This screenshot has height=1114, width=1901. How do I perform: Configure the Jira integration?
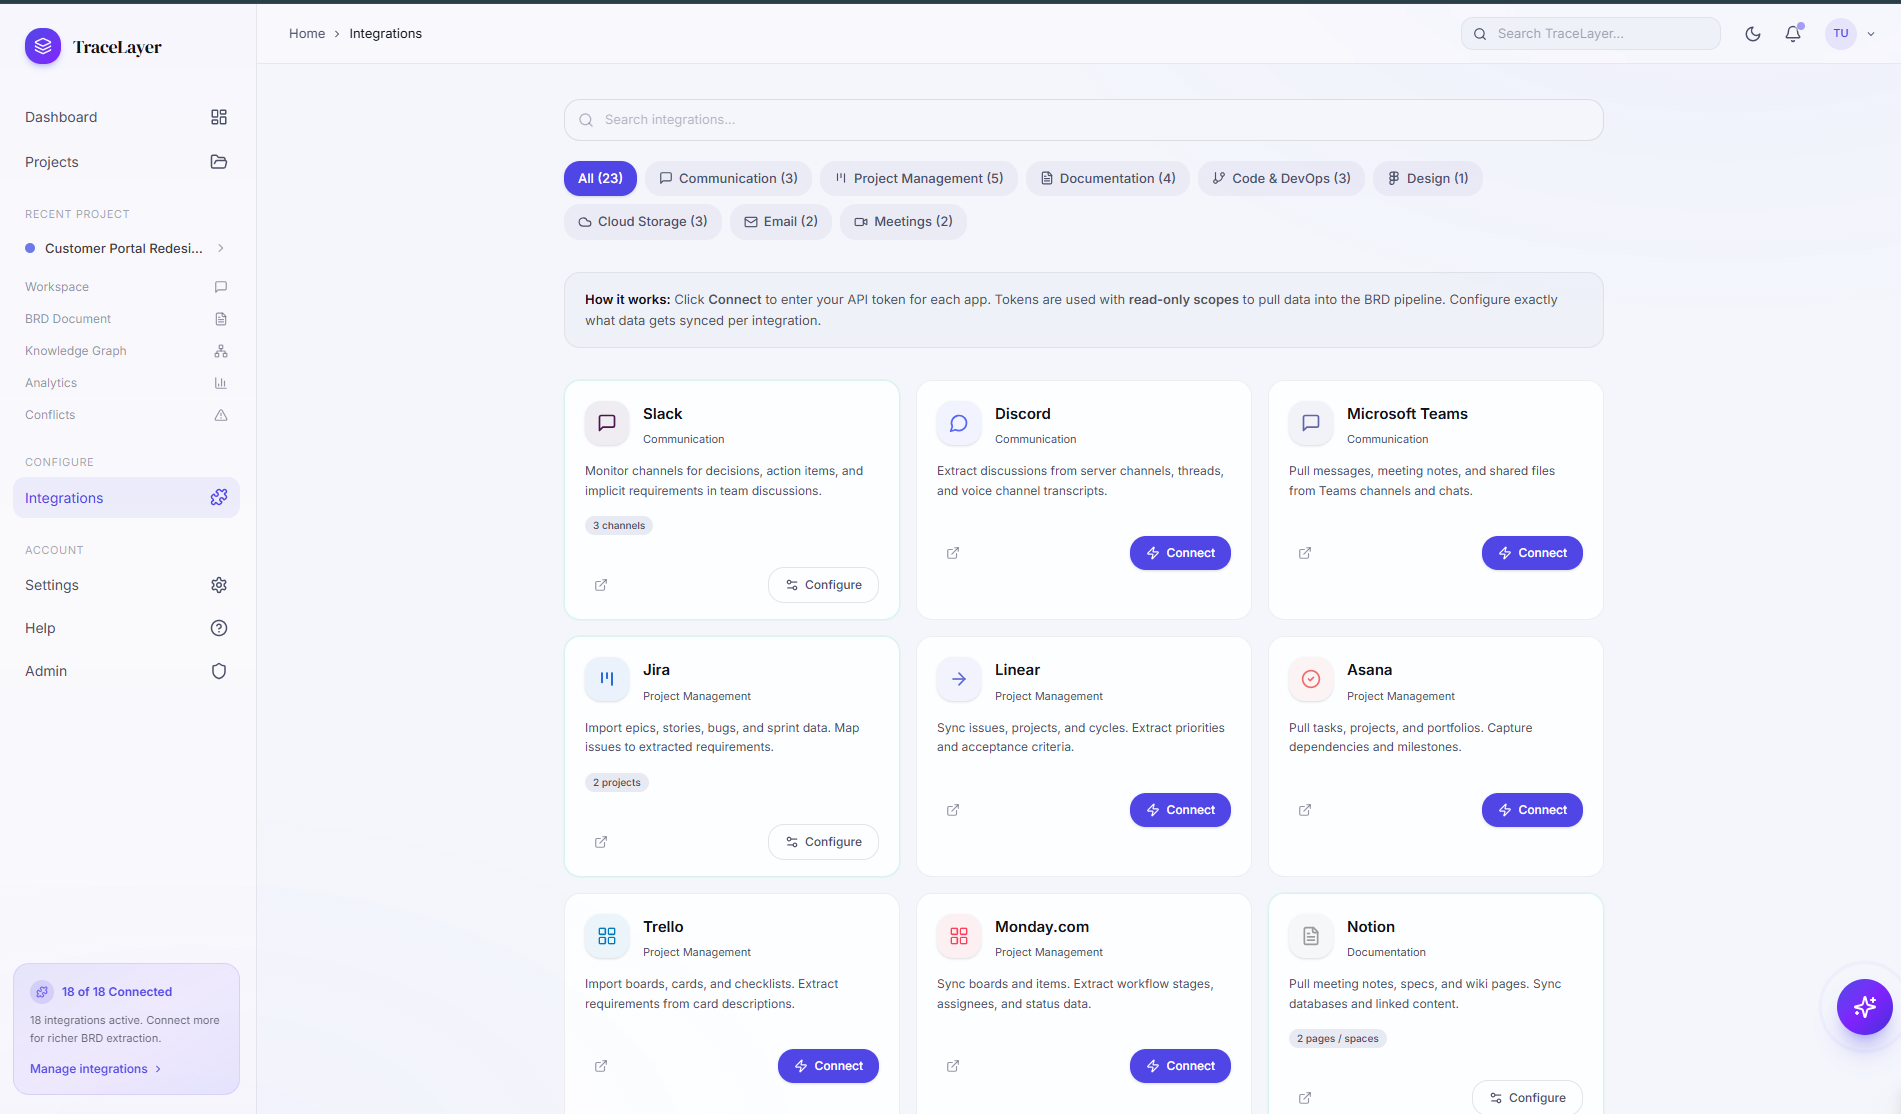click(x=823, y=842)
